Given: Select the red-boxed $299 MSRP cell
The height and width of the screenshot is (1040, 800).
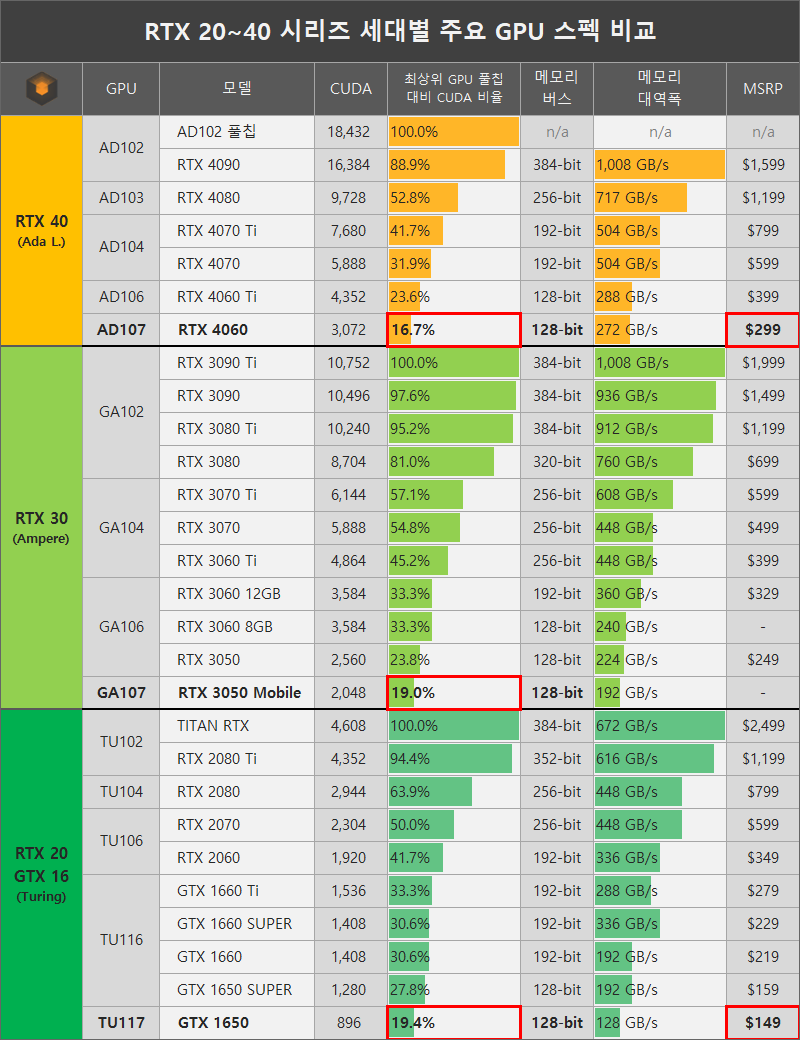Looking at the screenshot, I should [763, 329].
